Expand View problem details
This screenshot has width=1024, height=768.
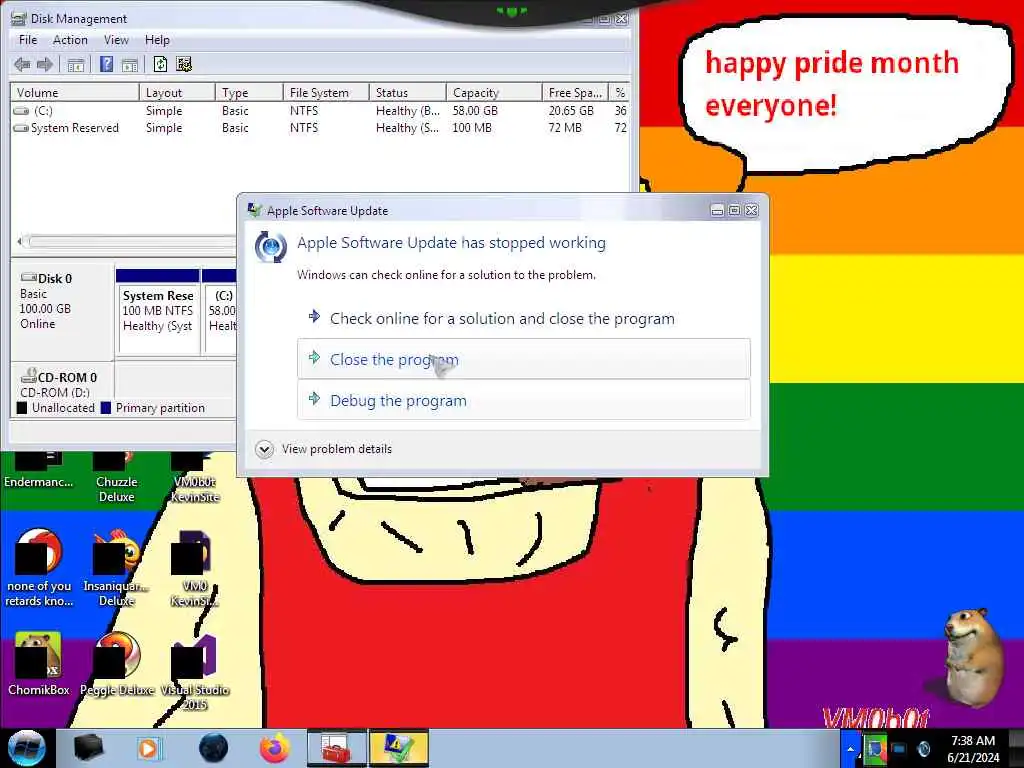point(324,449)
